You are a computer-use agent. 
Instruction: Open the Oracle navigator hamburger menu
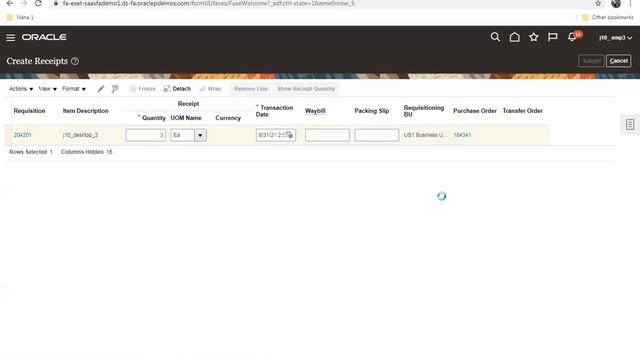click(x=11, y=38)
